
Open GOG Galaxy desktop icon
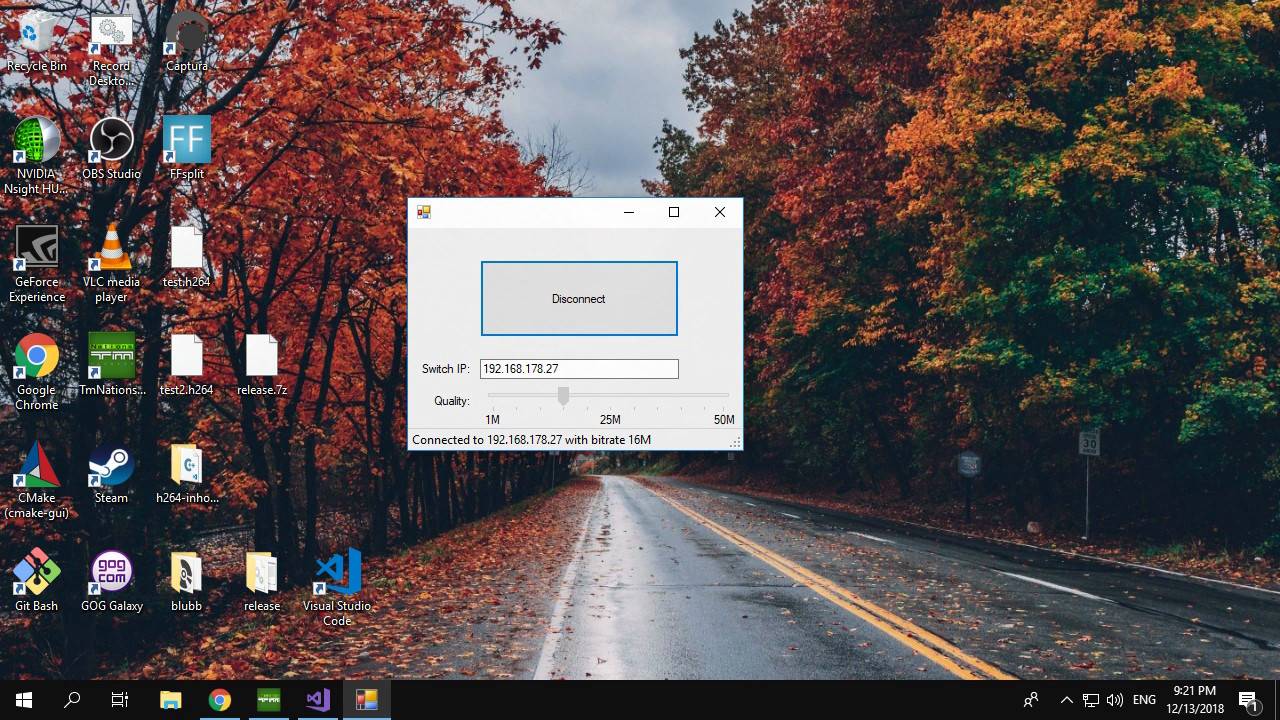tap(111, 576)
